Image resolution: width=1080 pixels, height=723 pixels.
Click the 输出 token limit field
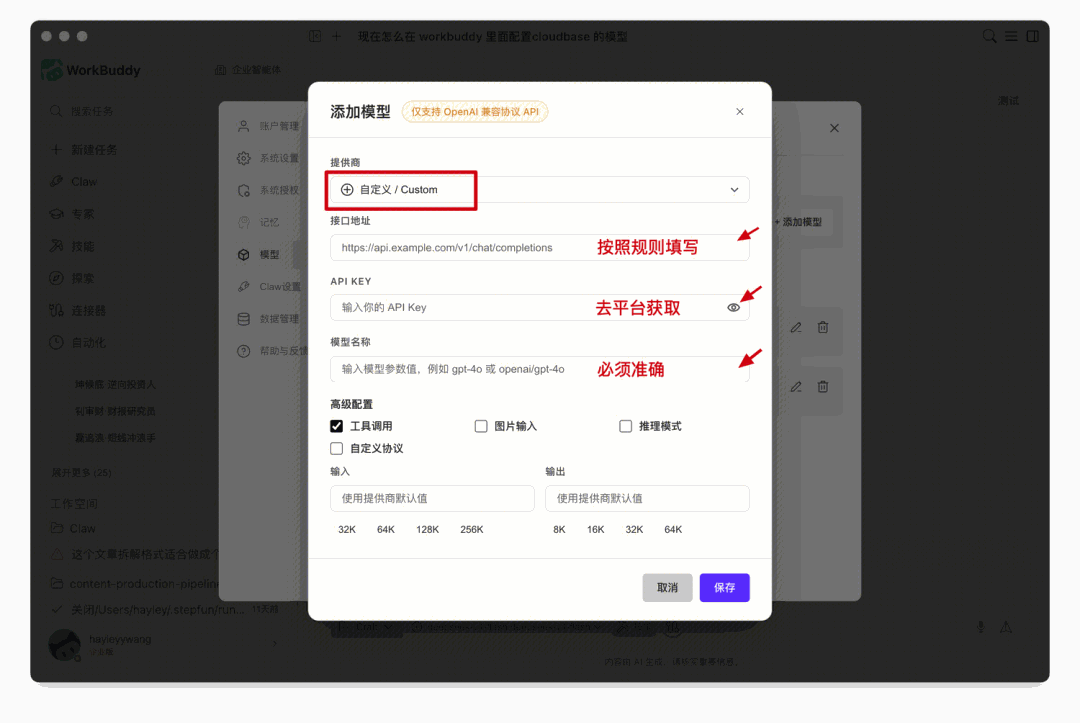point(647,498)
